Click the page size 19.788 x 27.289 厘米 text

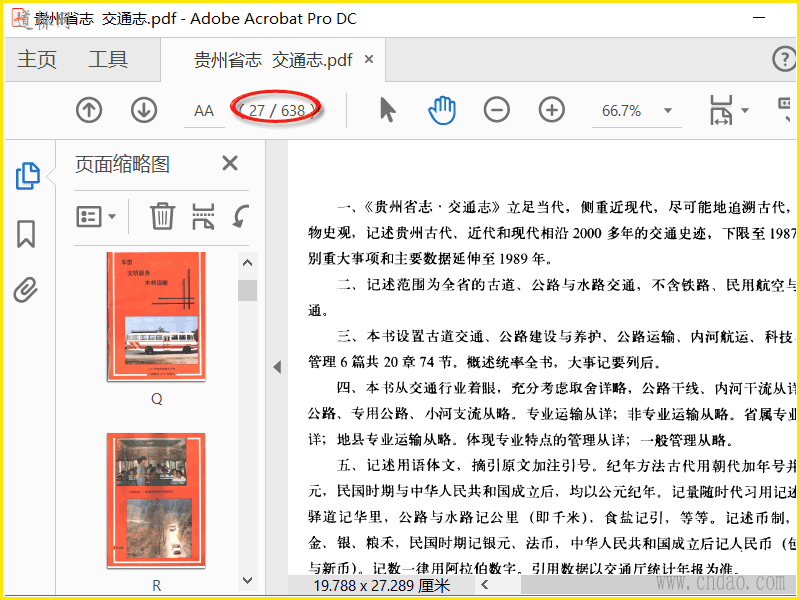[x=382, y=585]
